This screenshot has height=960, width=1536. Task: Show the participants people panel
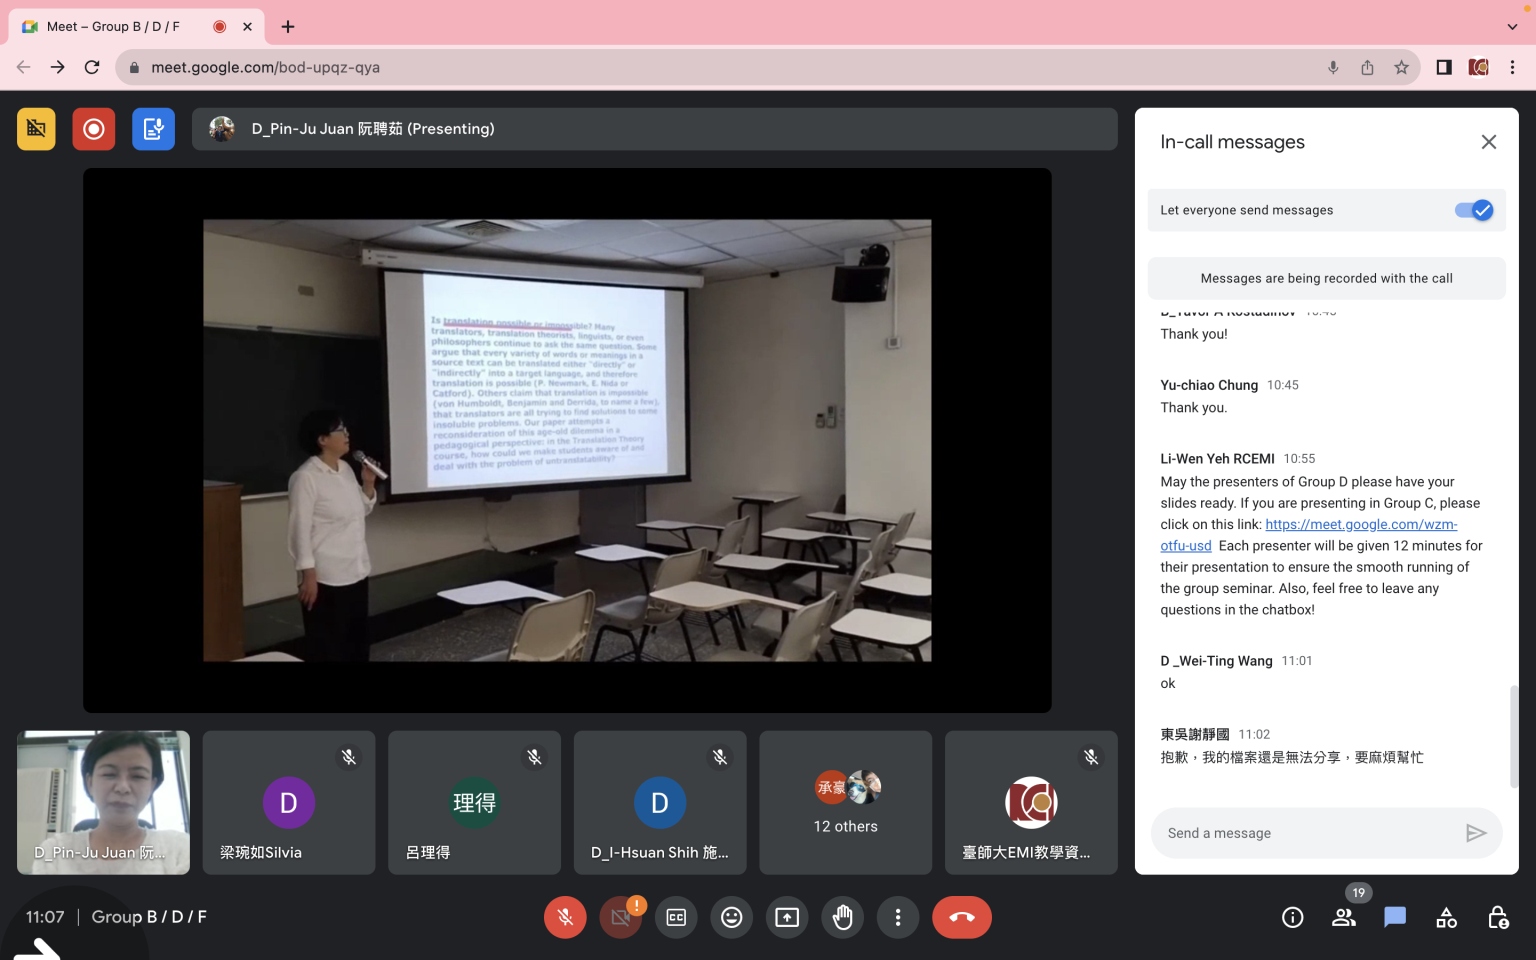coord(1344,917)
